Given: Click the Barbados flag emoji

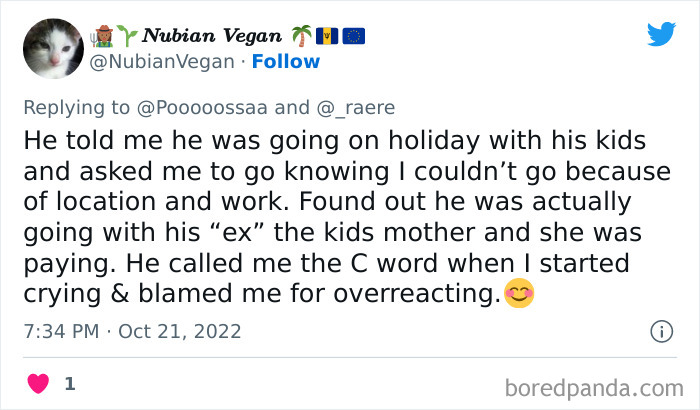Looking at the screenshot, I should point(325,36).
